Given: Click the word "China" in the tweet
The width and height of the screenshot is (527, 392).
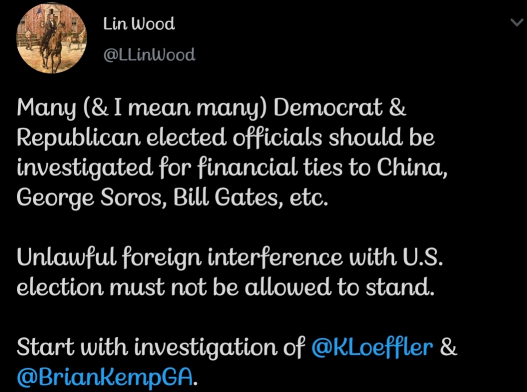Looking at the screenshot, I should [409, 167].
